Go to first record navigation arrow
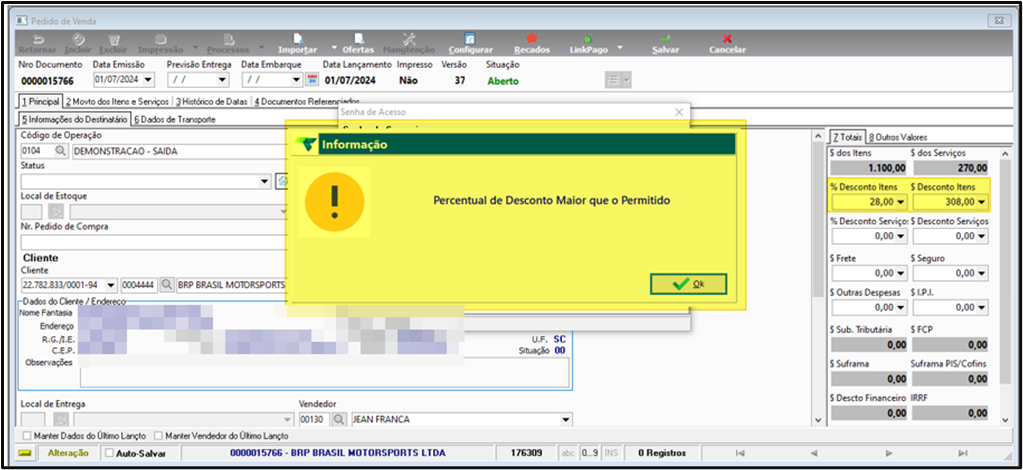 739,453
